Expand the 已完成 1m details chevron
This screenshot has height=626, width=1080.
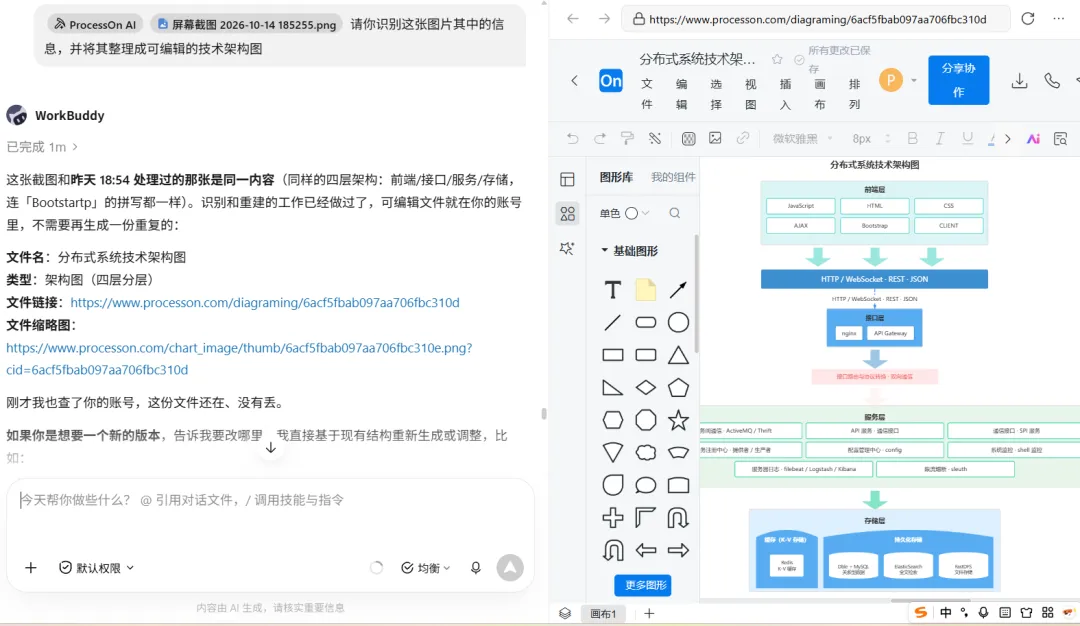coord(75,147)
